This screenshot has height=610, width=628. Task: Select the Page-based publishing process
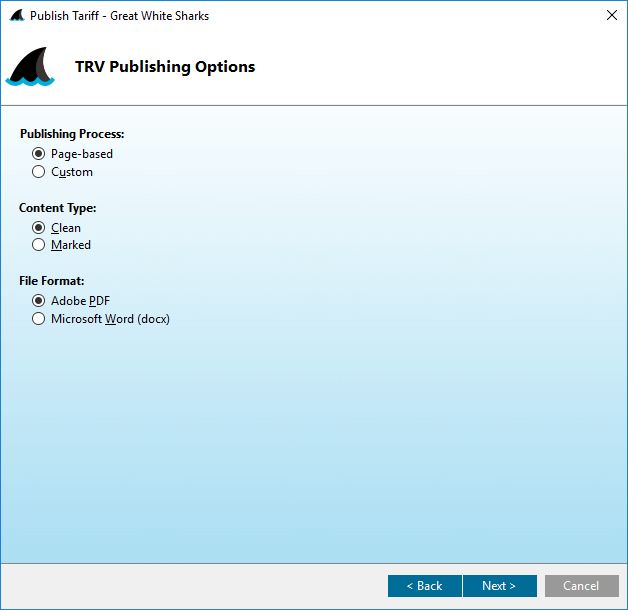click(x=39, y=154)
